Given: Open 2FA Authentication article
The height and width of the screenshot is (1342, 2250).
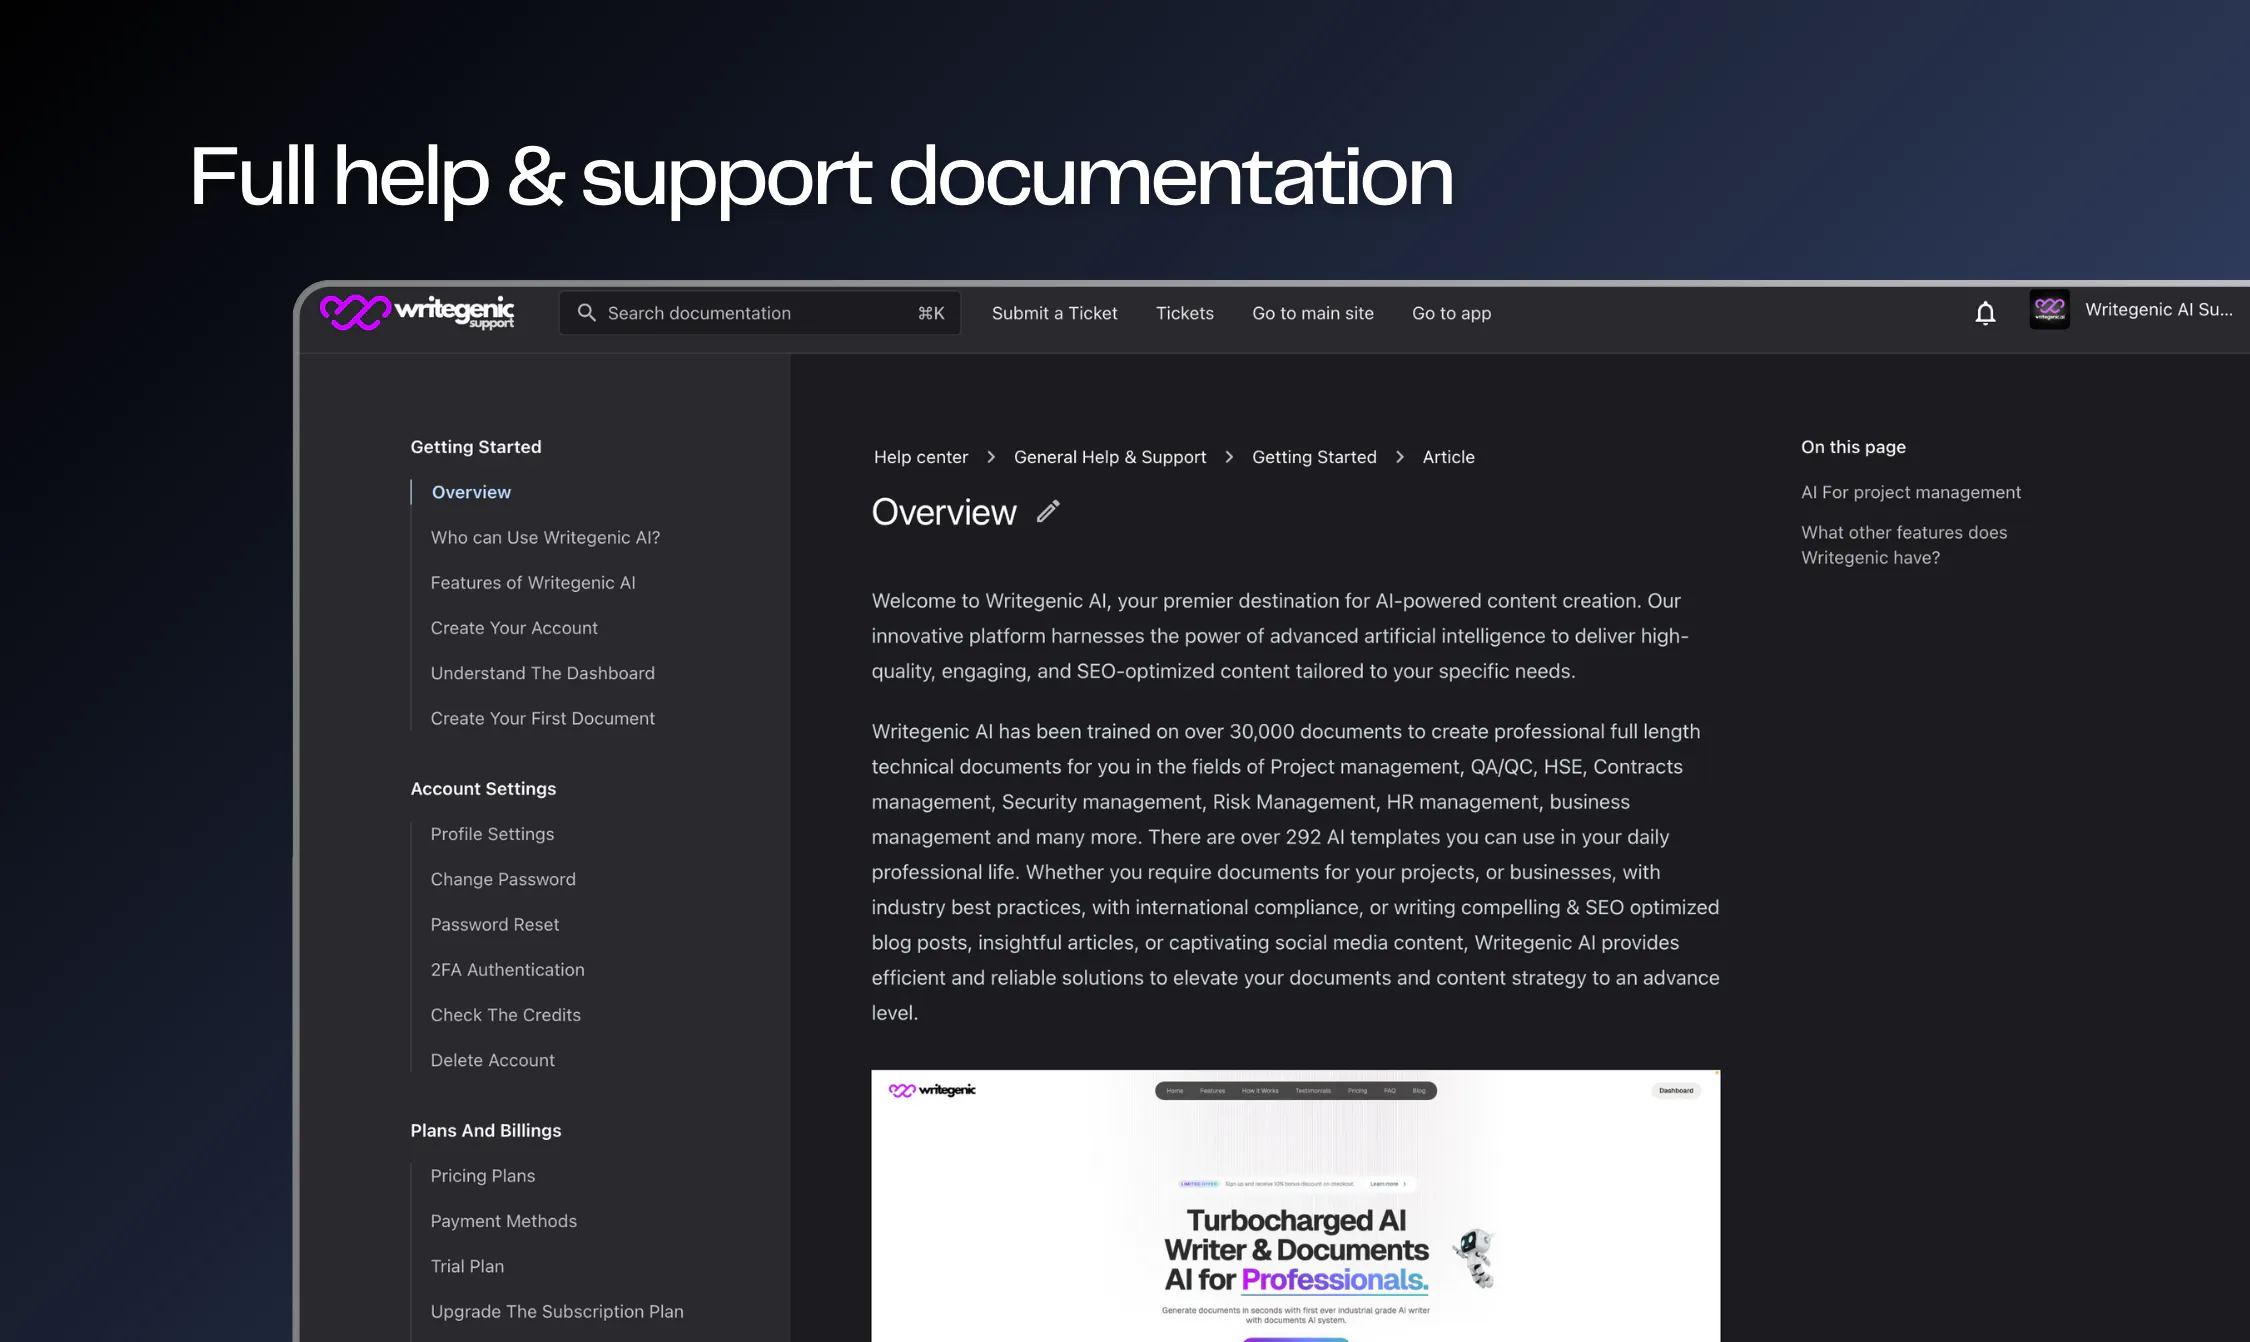Looking at the screenshot, I should [508, 970].
